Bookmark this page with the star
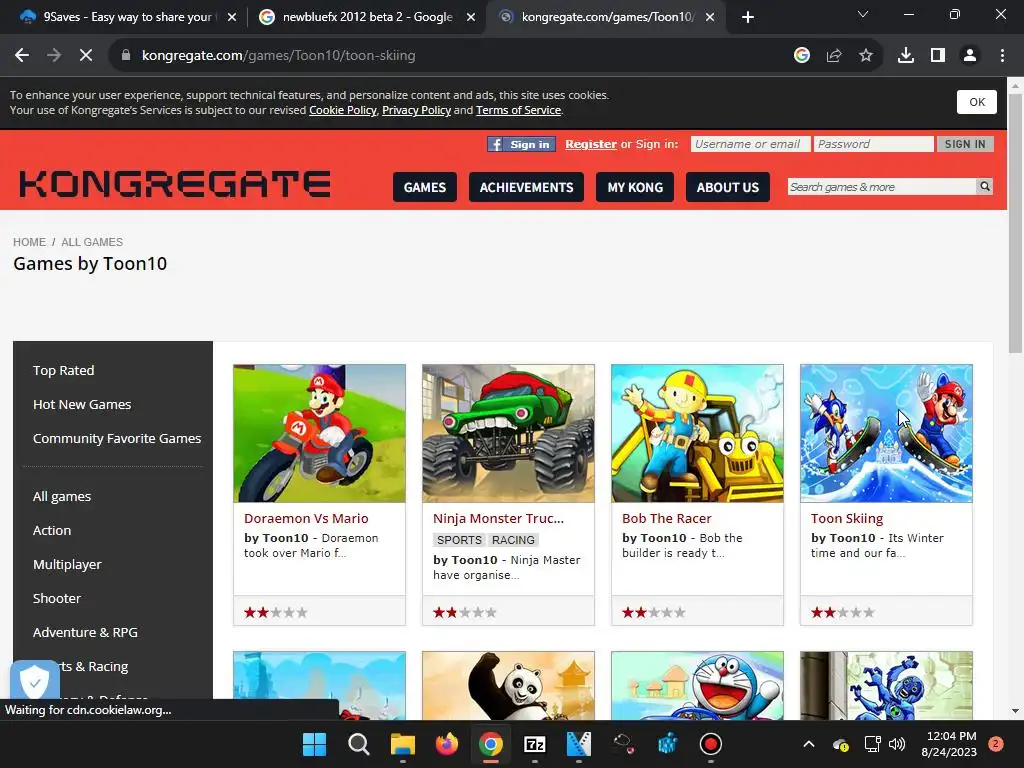Screen dimensions: 1024x768 pos(866,56)
